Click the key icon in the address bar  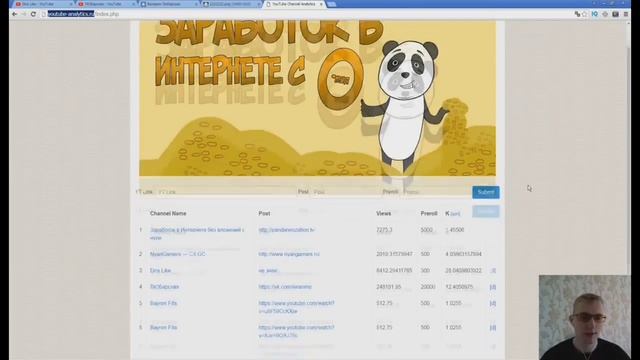577,14
